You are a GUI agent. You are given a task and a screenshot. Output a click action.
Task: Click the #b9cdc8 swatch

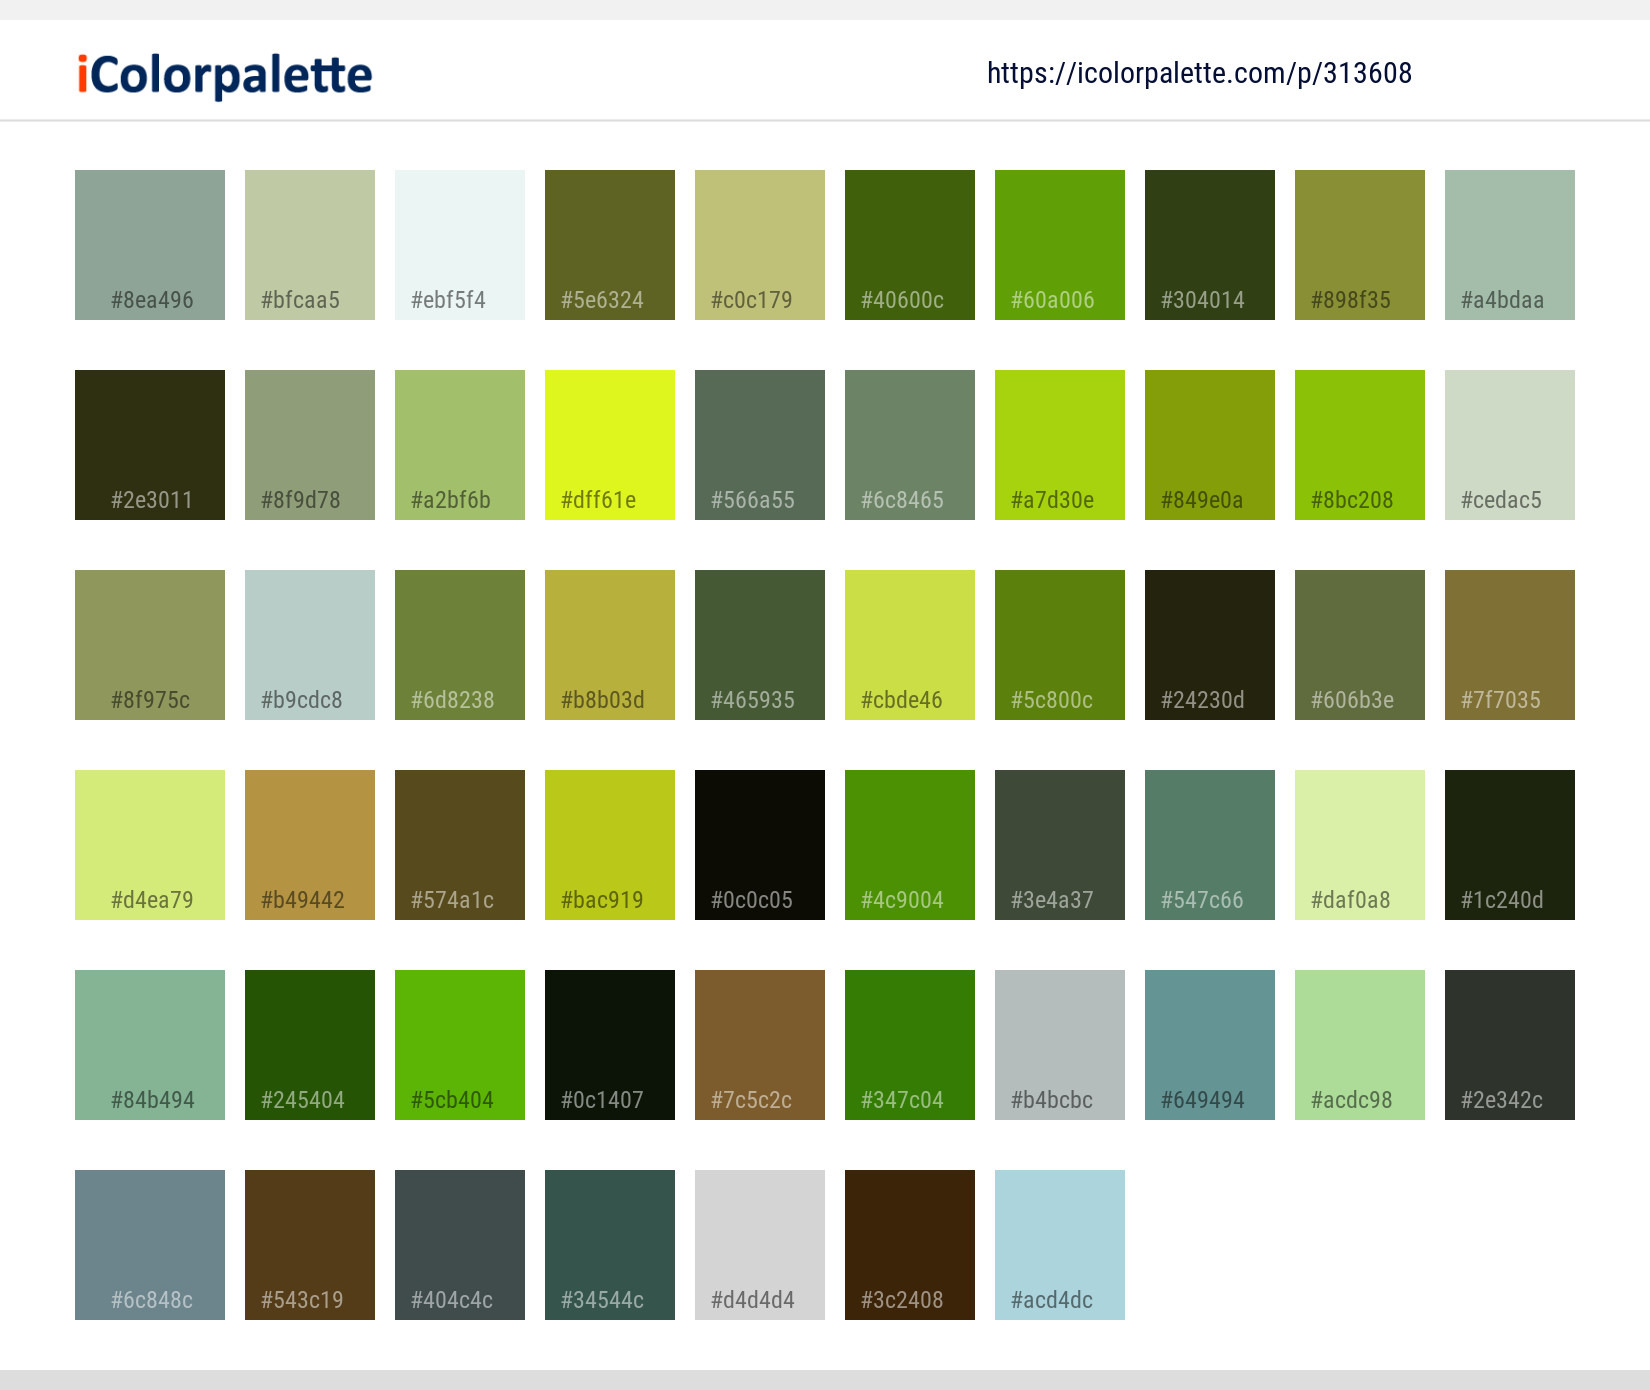pyautogui.click(x=310, y=645)
